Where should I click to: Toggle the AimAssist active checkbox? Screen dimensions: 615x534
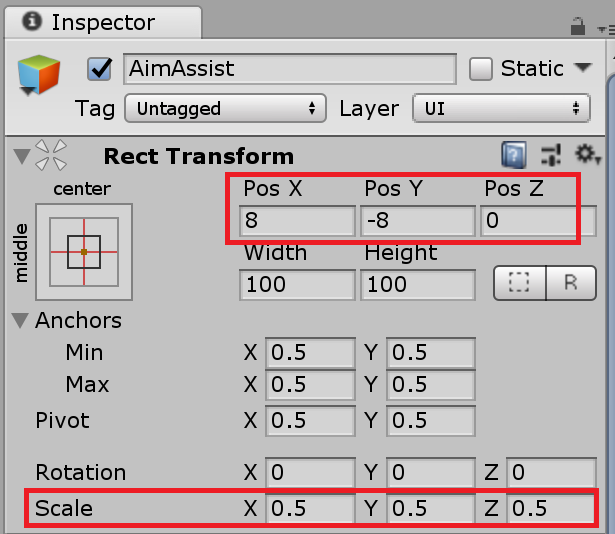(x=100, y=69)
